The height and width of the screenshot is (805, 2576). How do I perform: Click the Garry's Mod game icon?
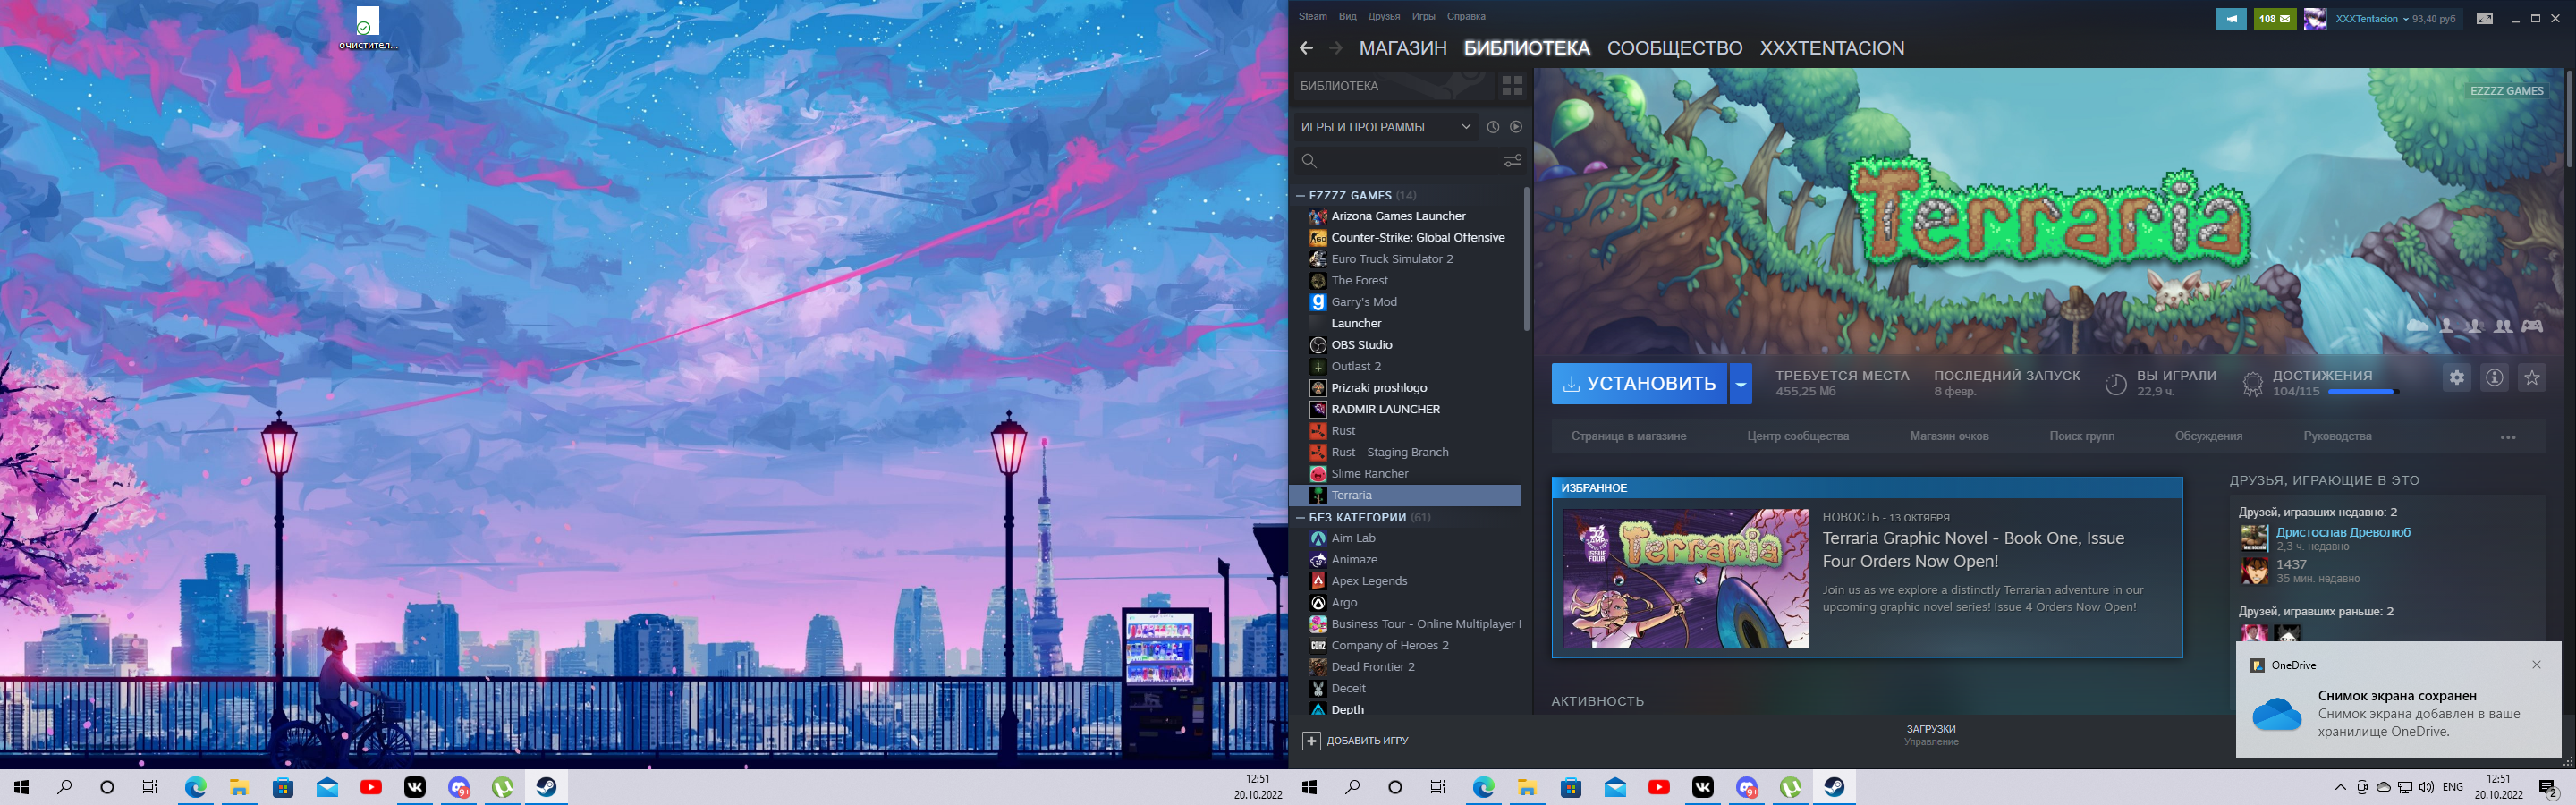coord(1318,302)
